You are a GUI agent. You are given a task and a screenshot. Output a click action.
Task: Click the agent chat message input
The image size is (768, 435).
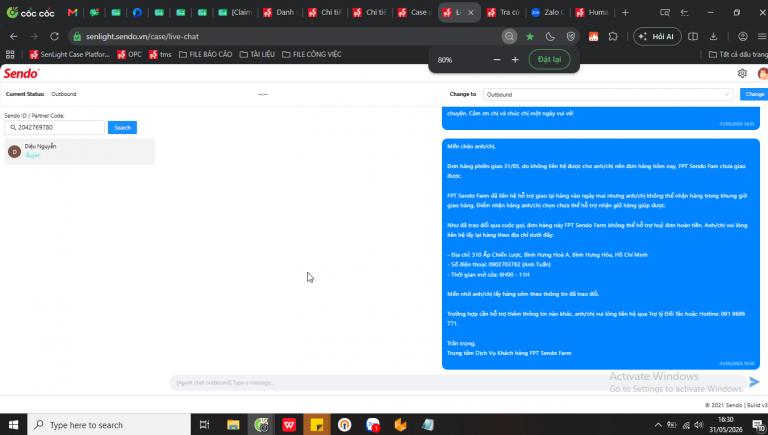pos(458,383)
